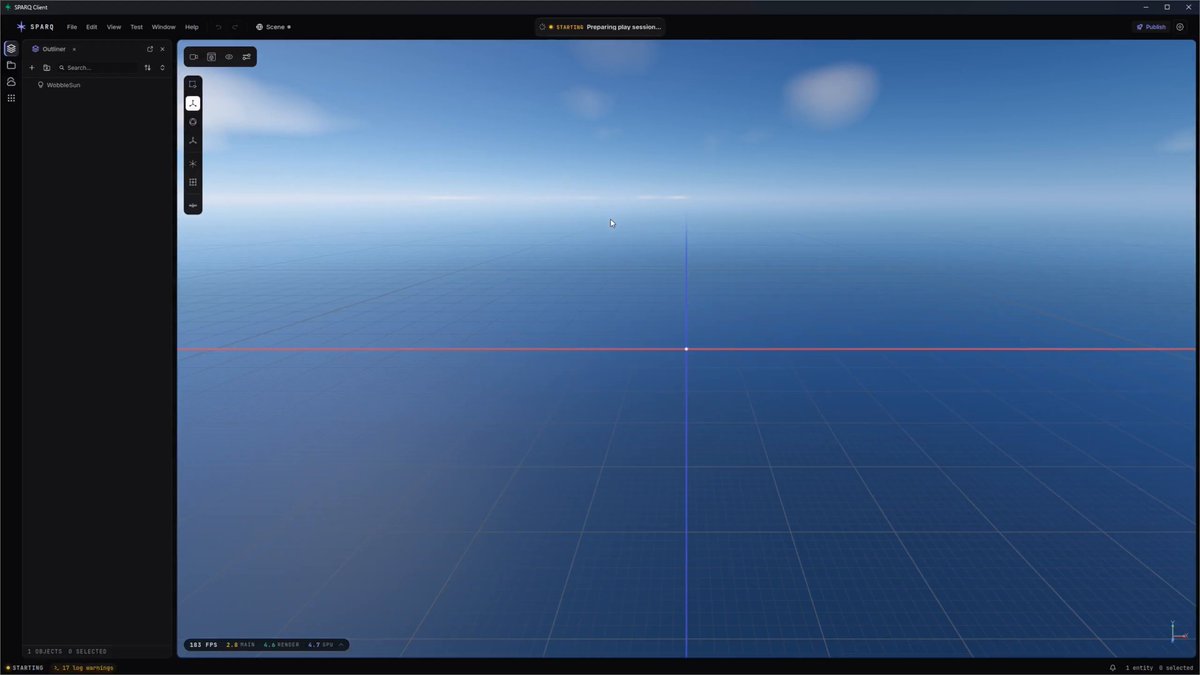Open the notifications bell in status bar

1113,667
